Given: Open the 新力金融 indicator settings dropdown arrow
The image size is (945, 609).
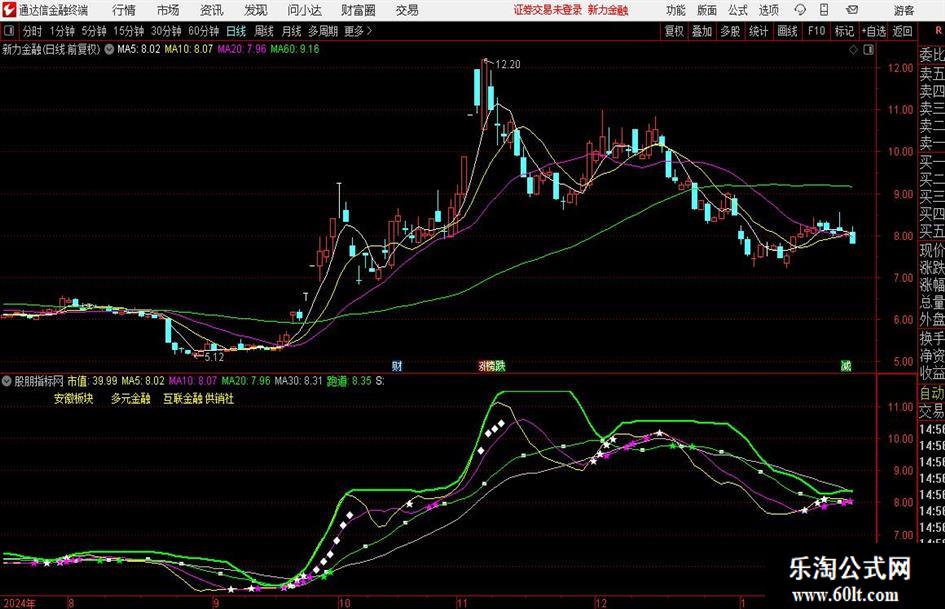Looking at the screenshot, I should (109, 49).
